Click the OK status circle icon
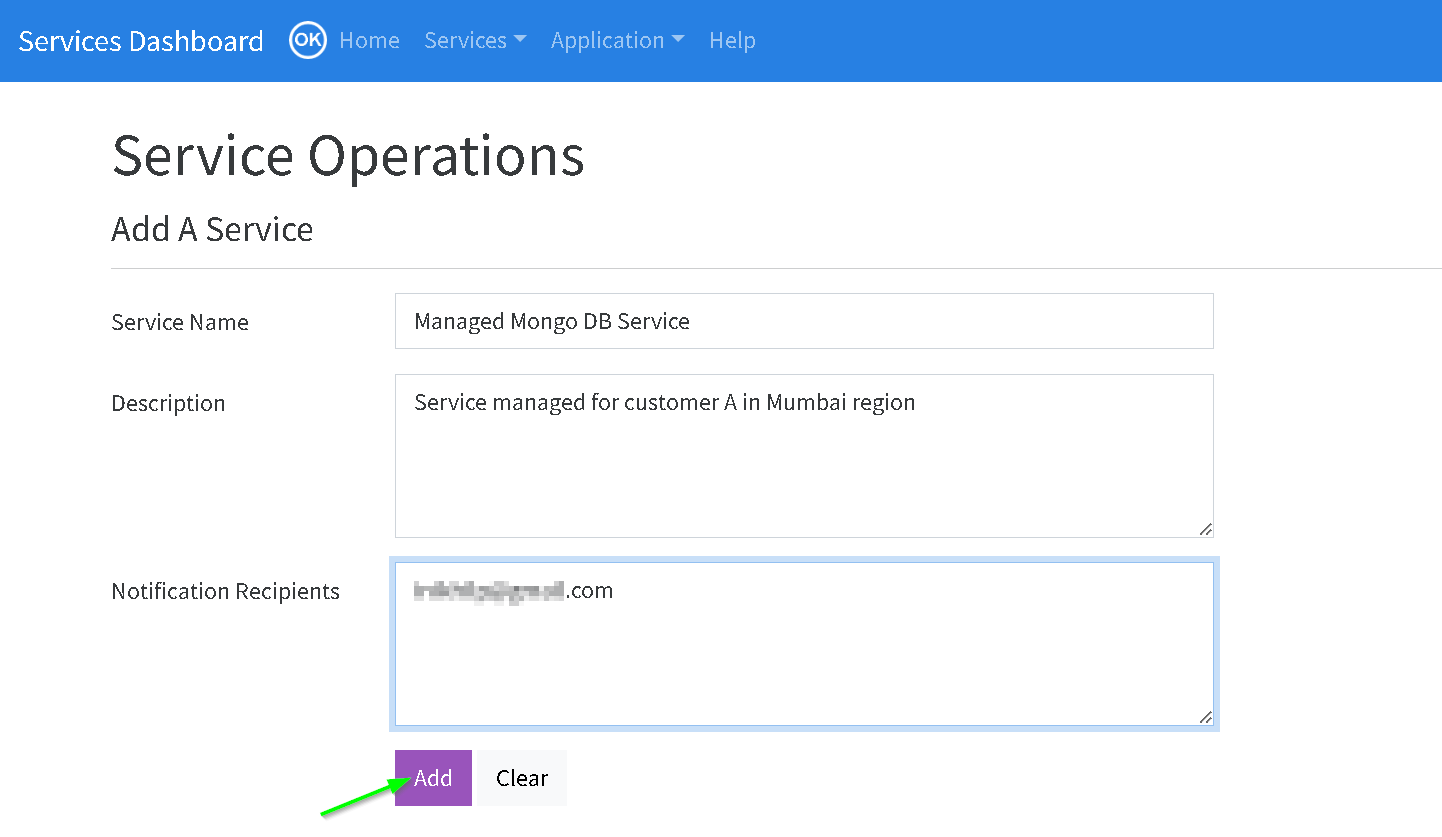 (x=308, y=41)
